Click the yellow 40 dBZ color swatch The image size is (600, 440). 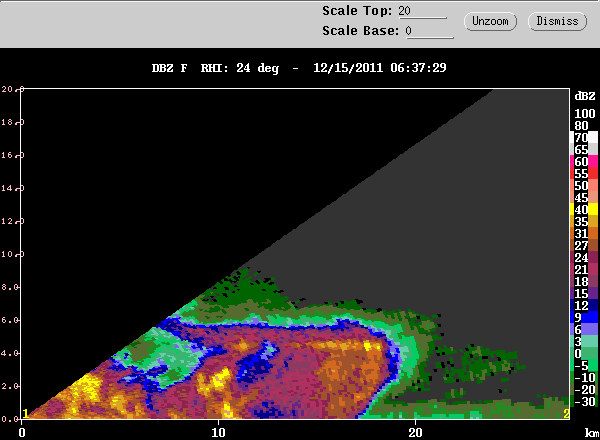click(x=584, y=209)
